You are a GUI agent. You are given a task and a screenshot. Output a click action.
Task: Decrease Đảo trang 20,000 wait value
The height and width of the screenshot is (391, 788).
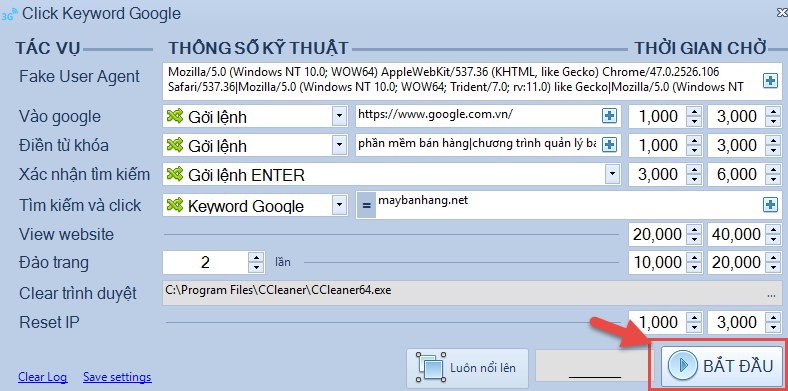point(772,267)
